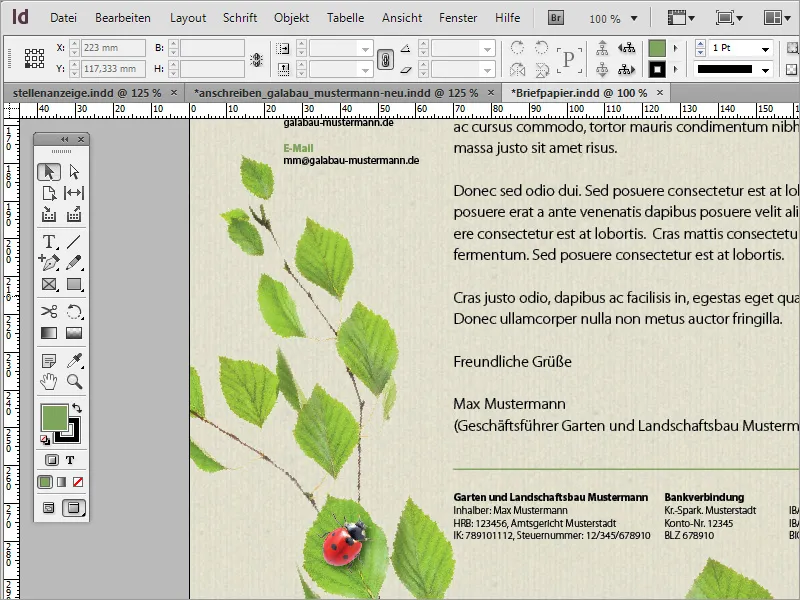Select the Line tool
Viewport: 800px width, 600px height.
click(74, 241)
